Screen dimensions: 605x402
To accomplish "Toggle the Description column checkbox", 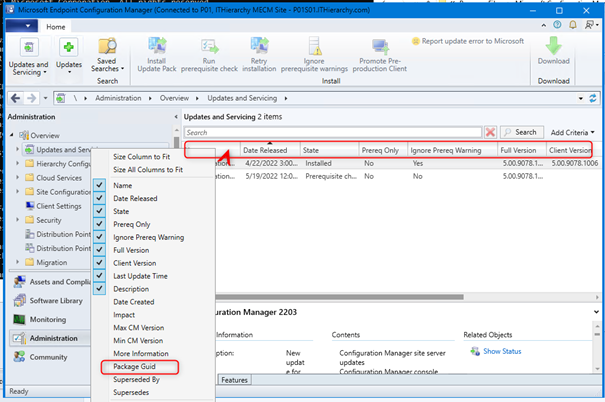I will [99, 288].
